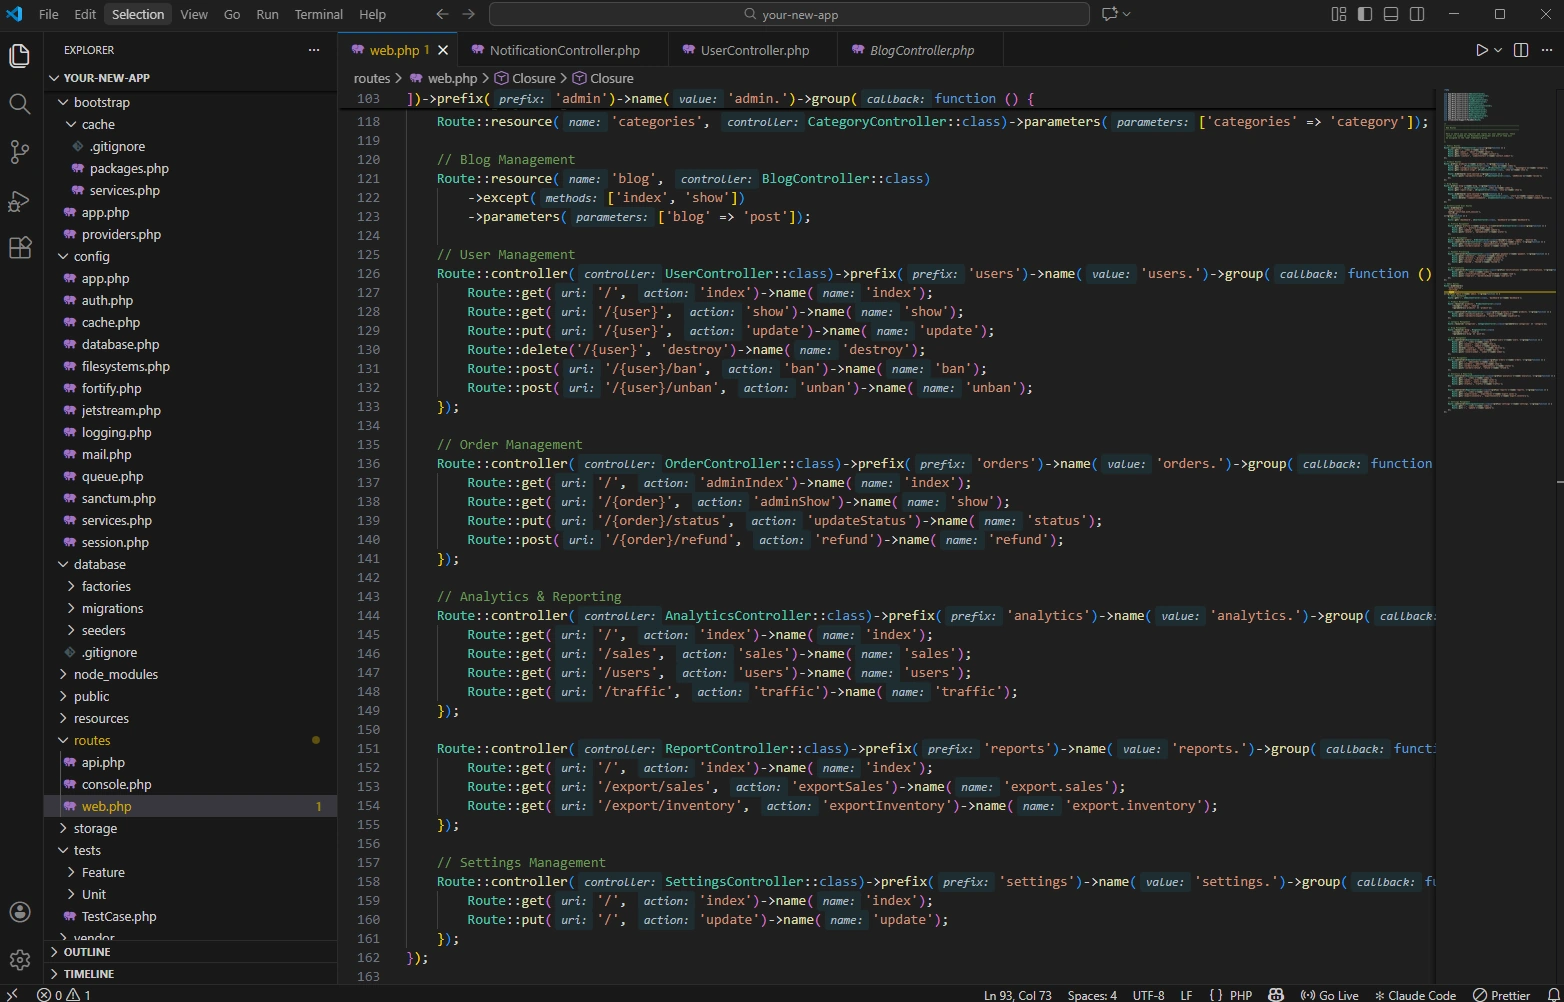Select the Explorer icon in the activity bar
Screen dimensions: 1564x1002
tap(19, 55)
